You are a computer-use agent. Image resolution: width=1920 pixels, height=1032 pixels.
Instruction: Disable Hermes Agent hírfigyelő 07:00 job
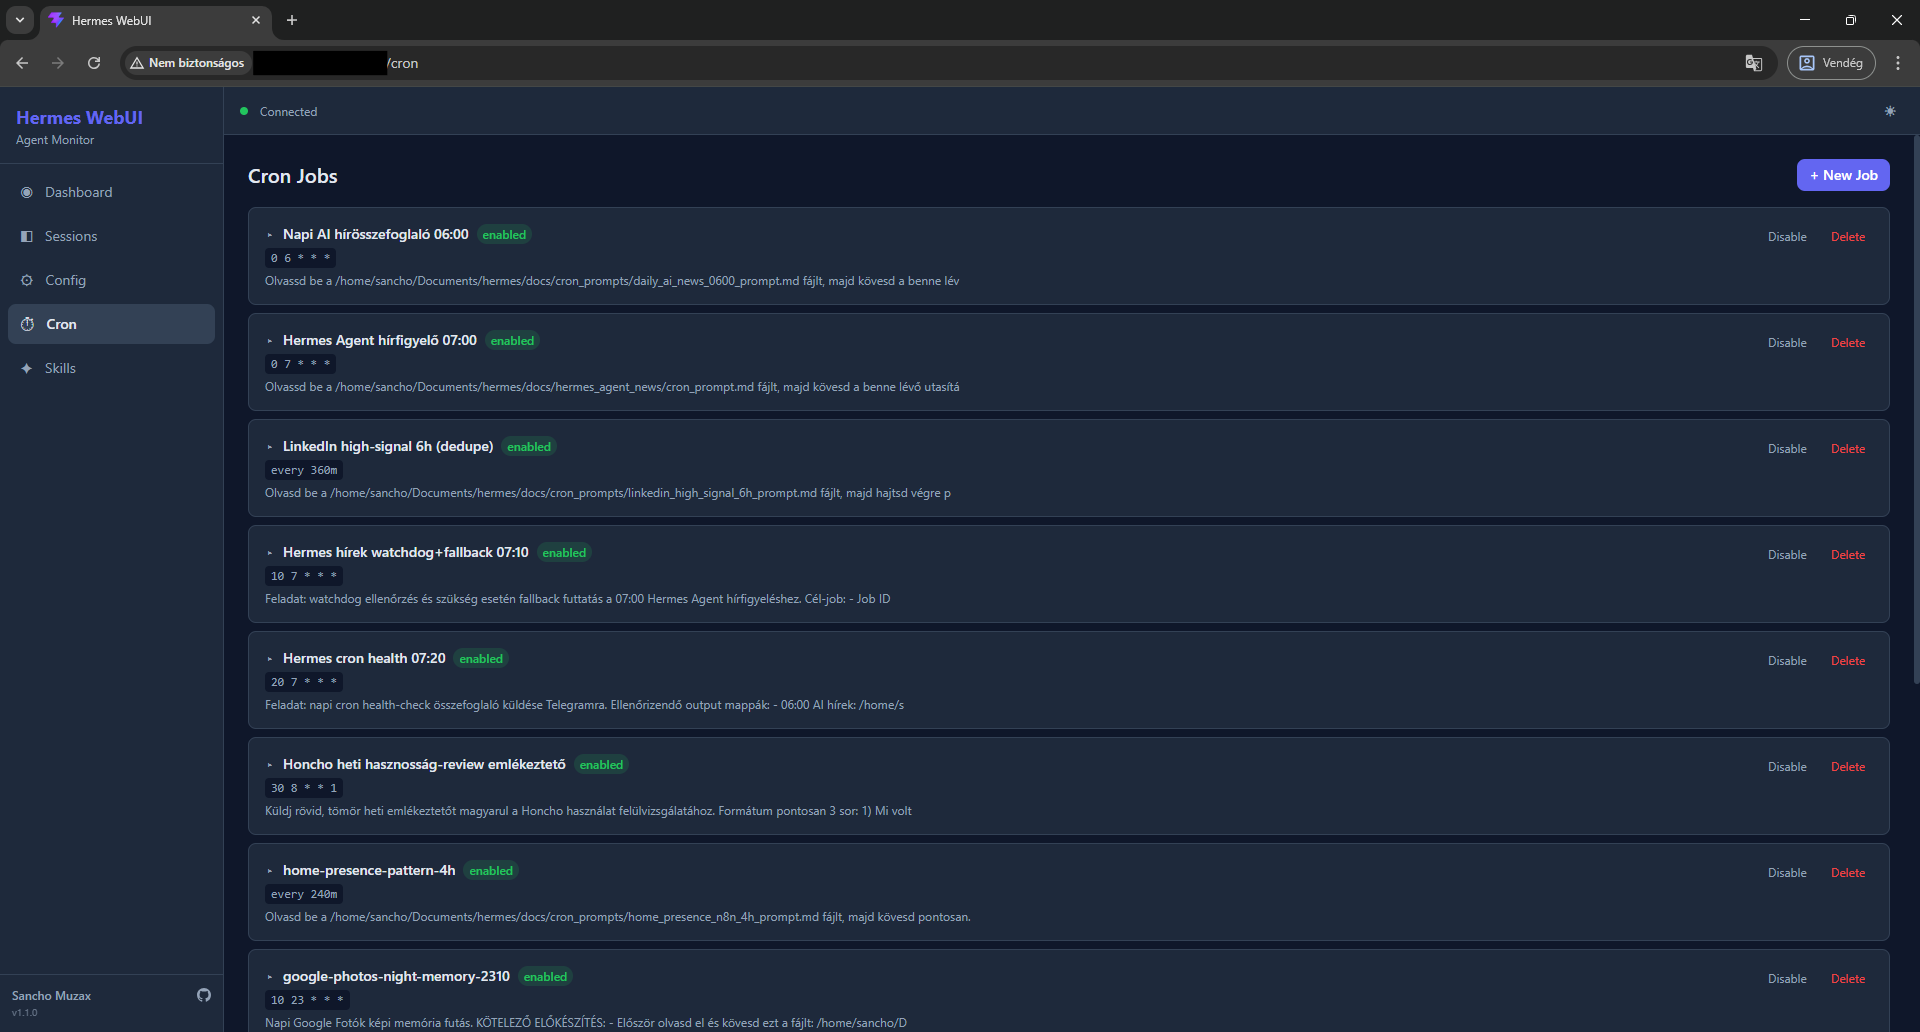[1787, 343]
